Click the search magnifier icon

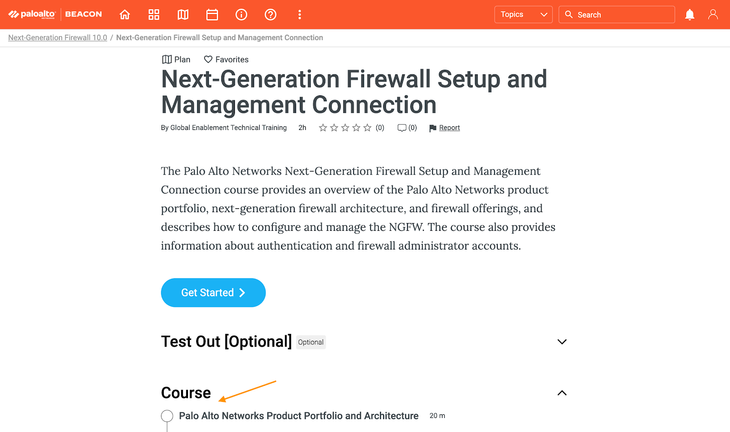568,14
